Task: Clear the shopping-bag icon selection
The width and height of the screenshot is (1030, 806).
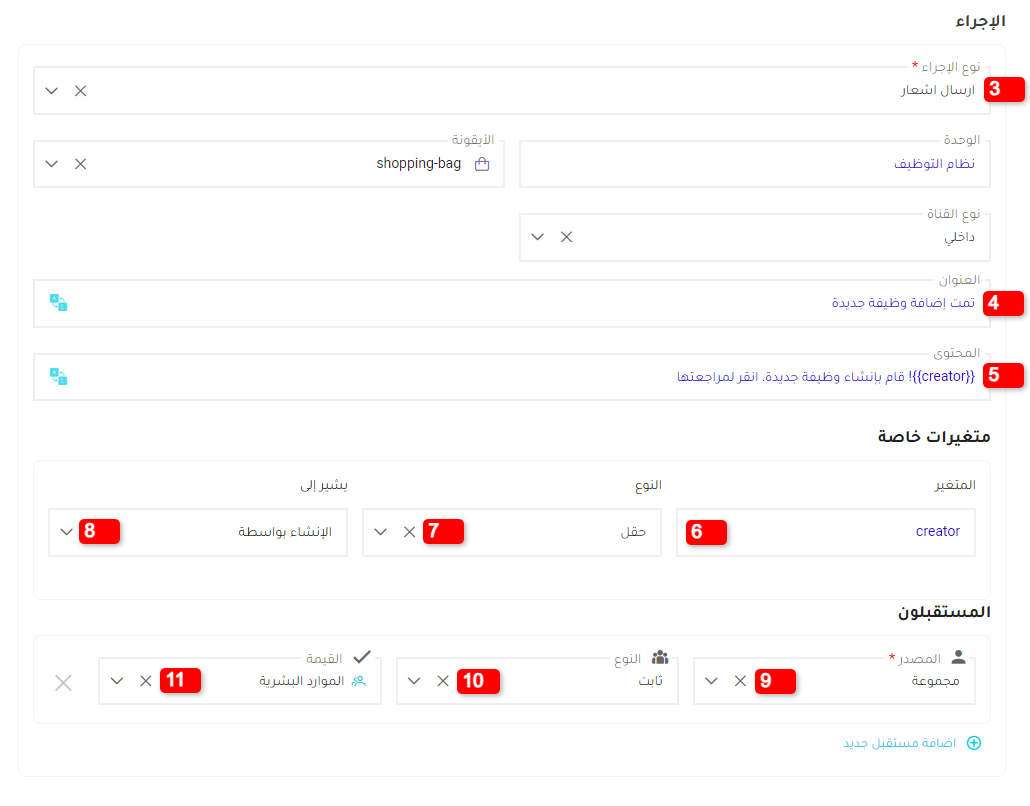Action: coord(80,163)
